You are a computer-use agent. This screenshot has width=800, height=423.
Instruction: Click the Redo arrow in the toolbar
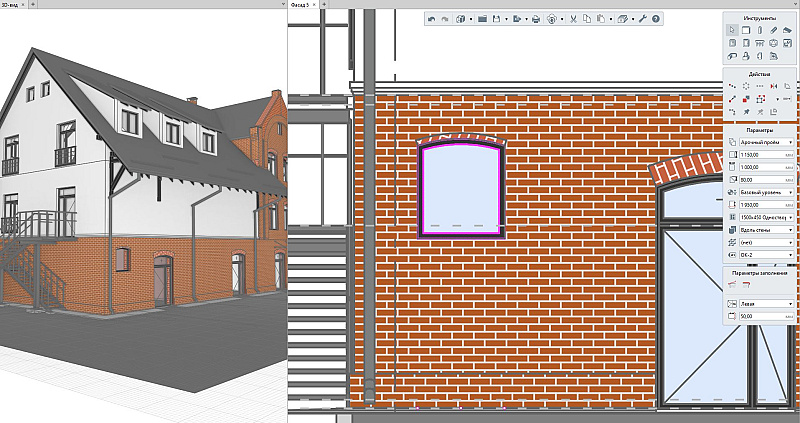coord(444,19)
